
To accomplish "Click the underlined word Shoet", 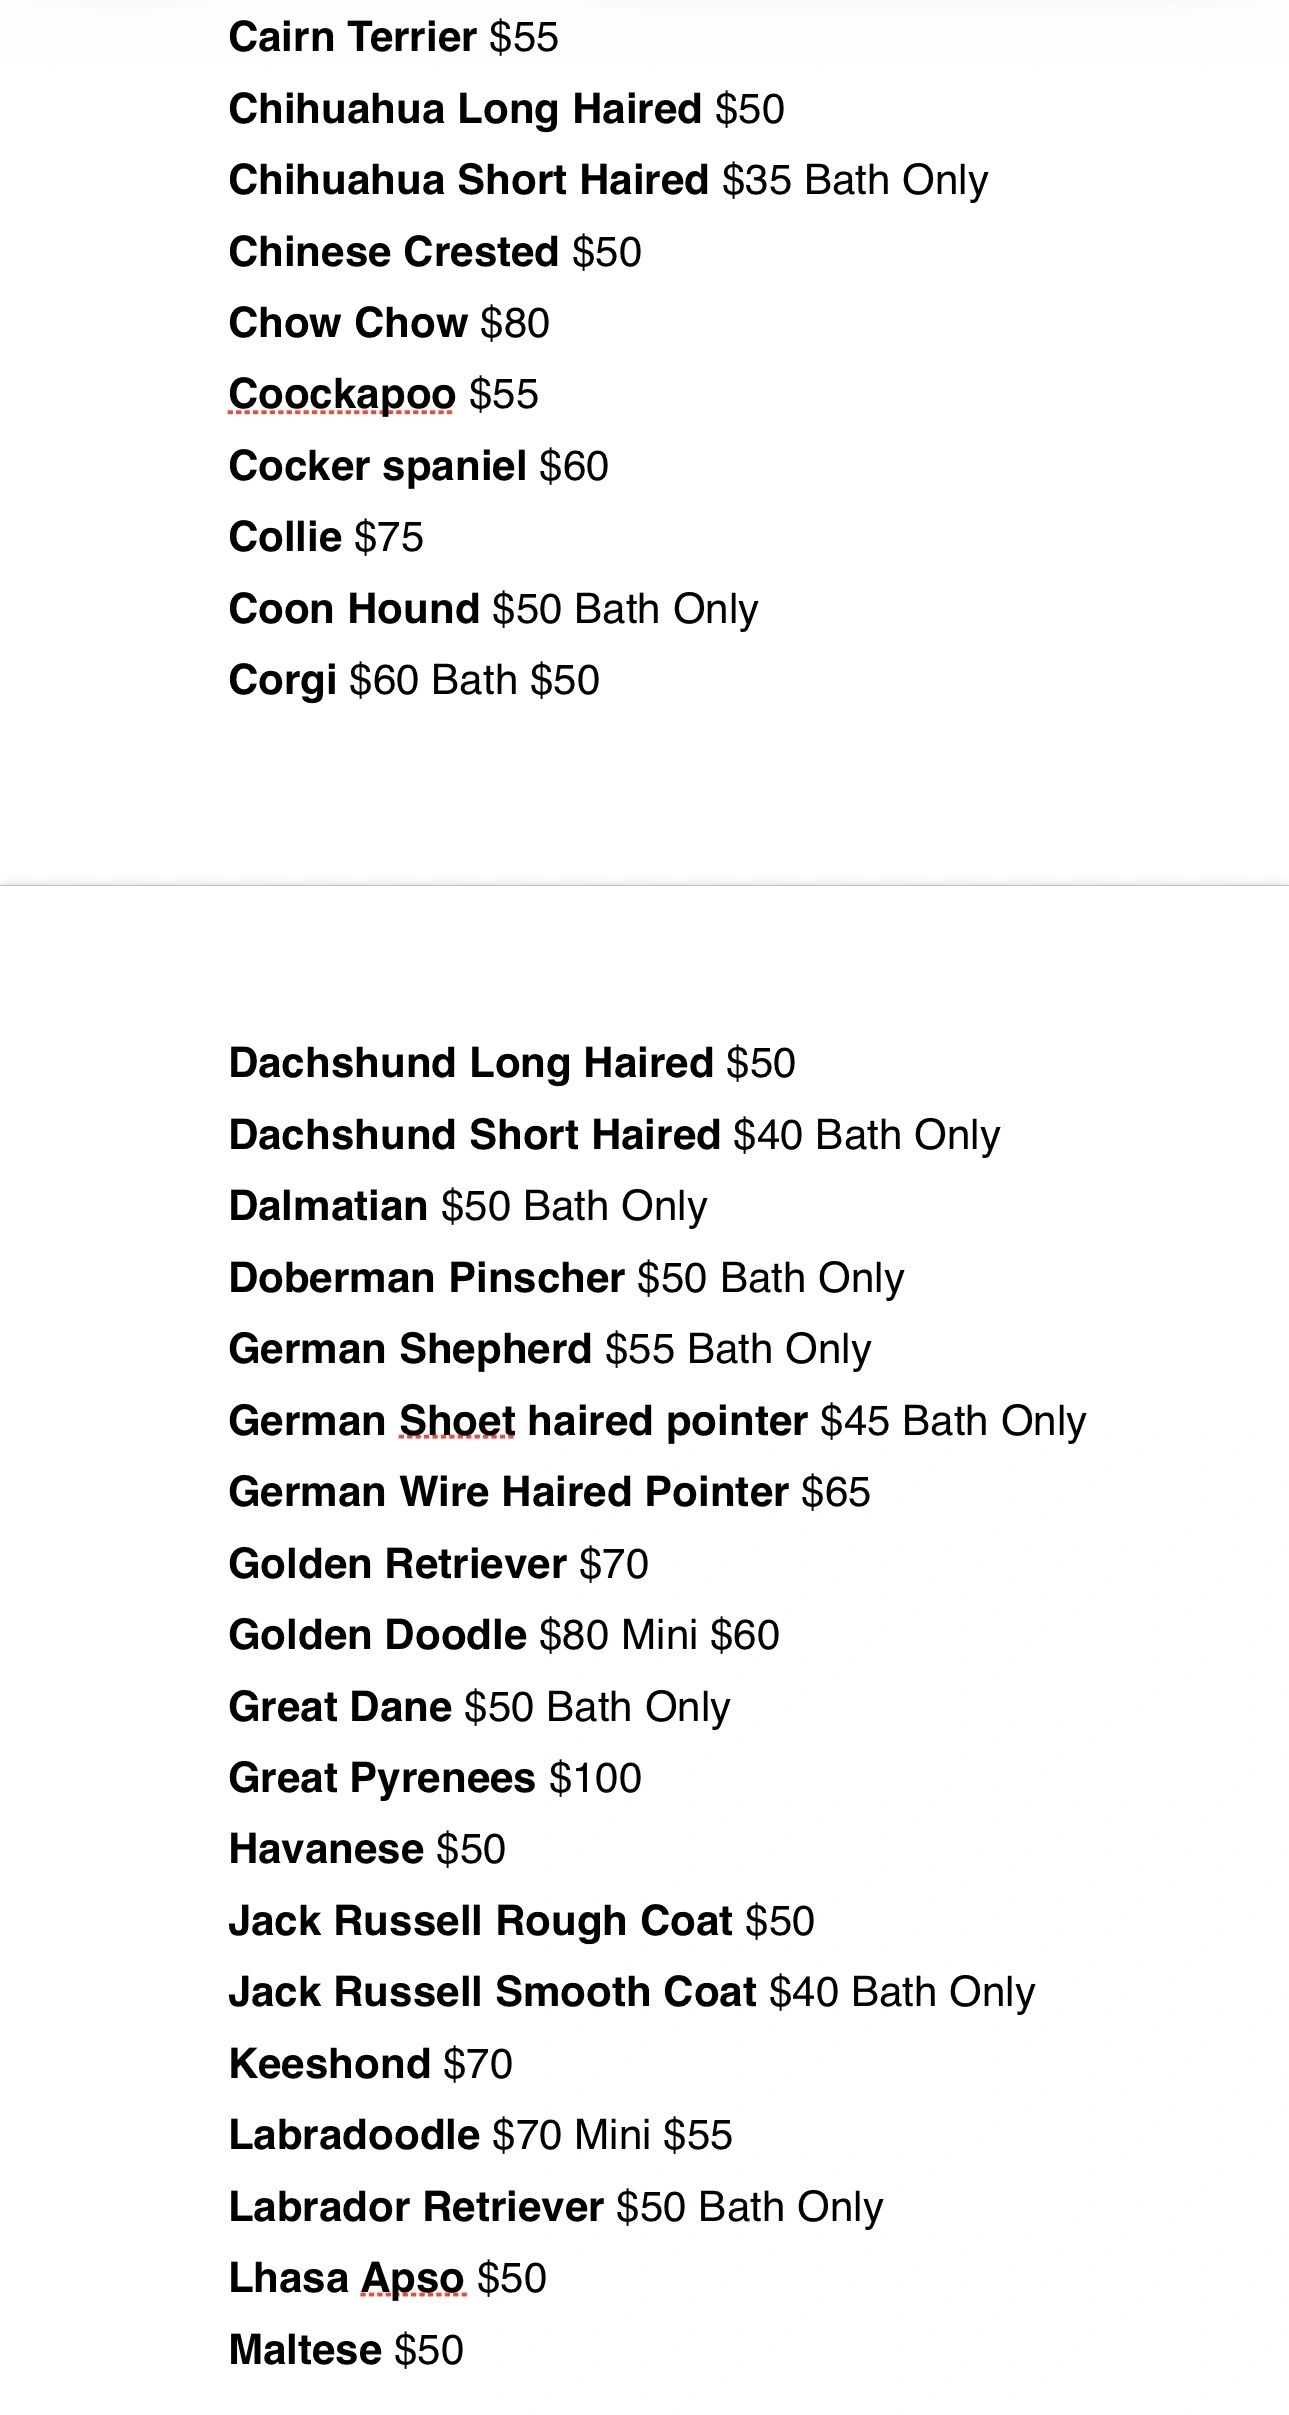I will tap(457, 1421).
